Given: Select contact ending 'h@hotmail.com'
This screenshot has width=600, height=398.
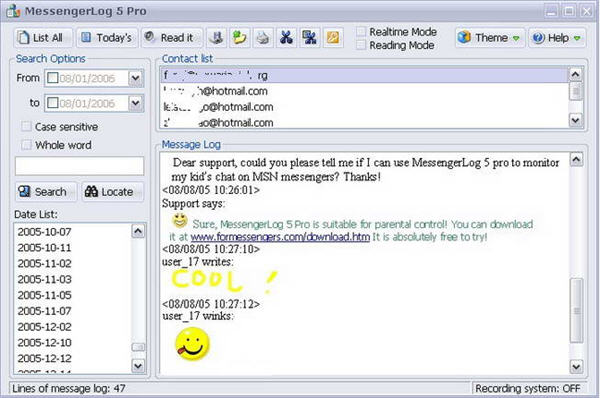Looking at the screenshot, I should tap(364, 91).
